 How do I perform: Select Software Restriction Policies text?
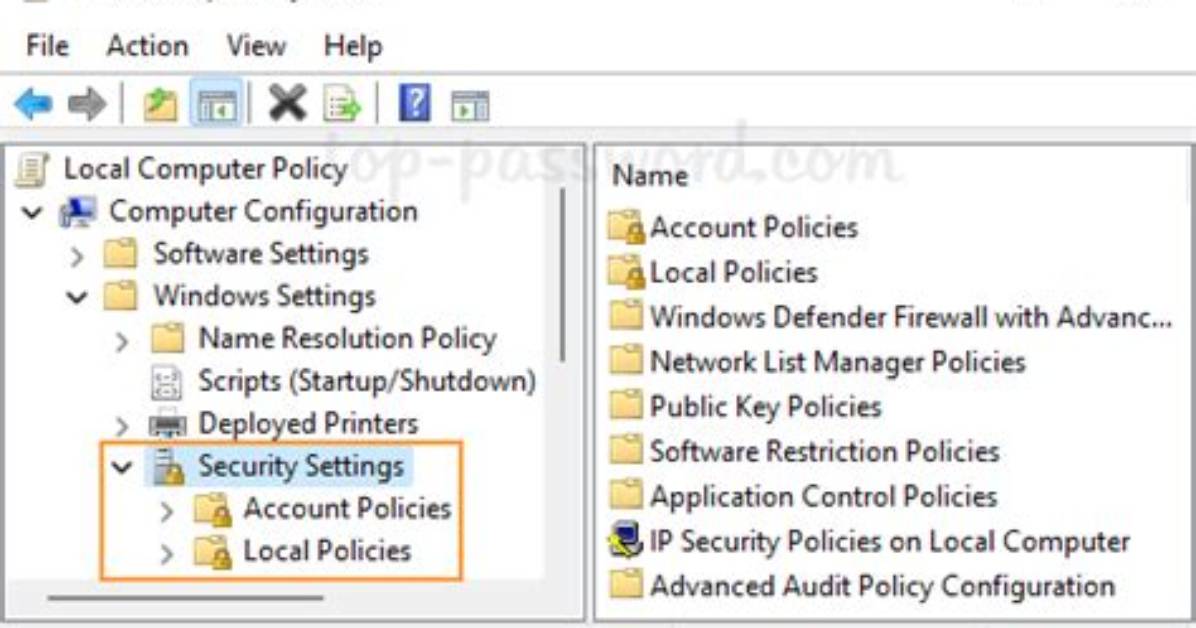click(x=825, y=451)
